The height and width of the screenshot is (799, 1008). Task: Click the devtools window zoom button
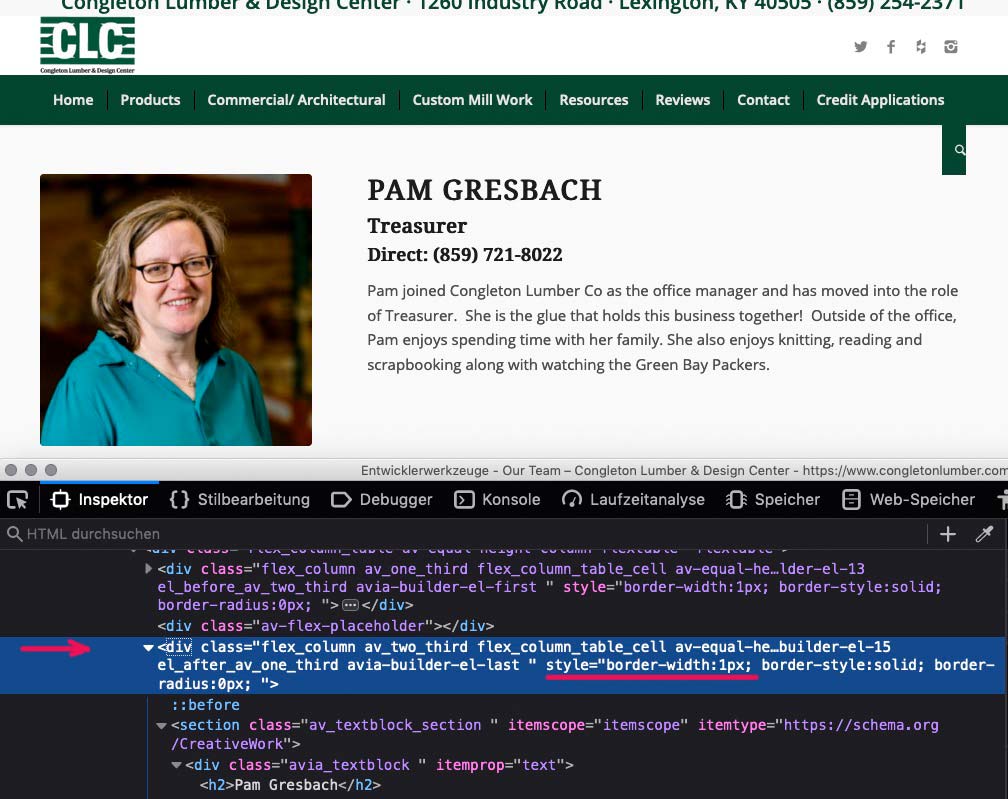pos(51,470)
